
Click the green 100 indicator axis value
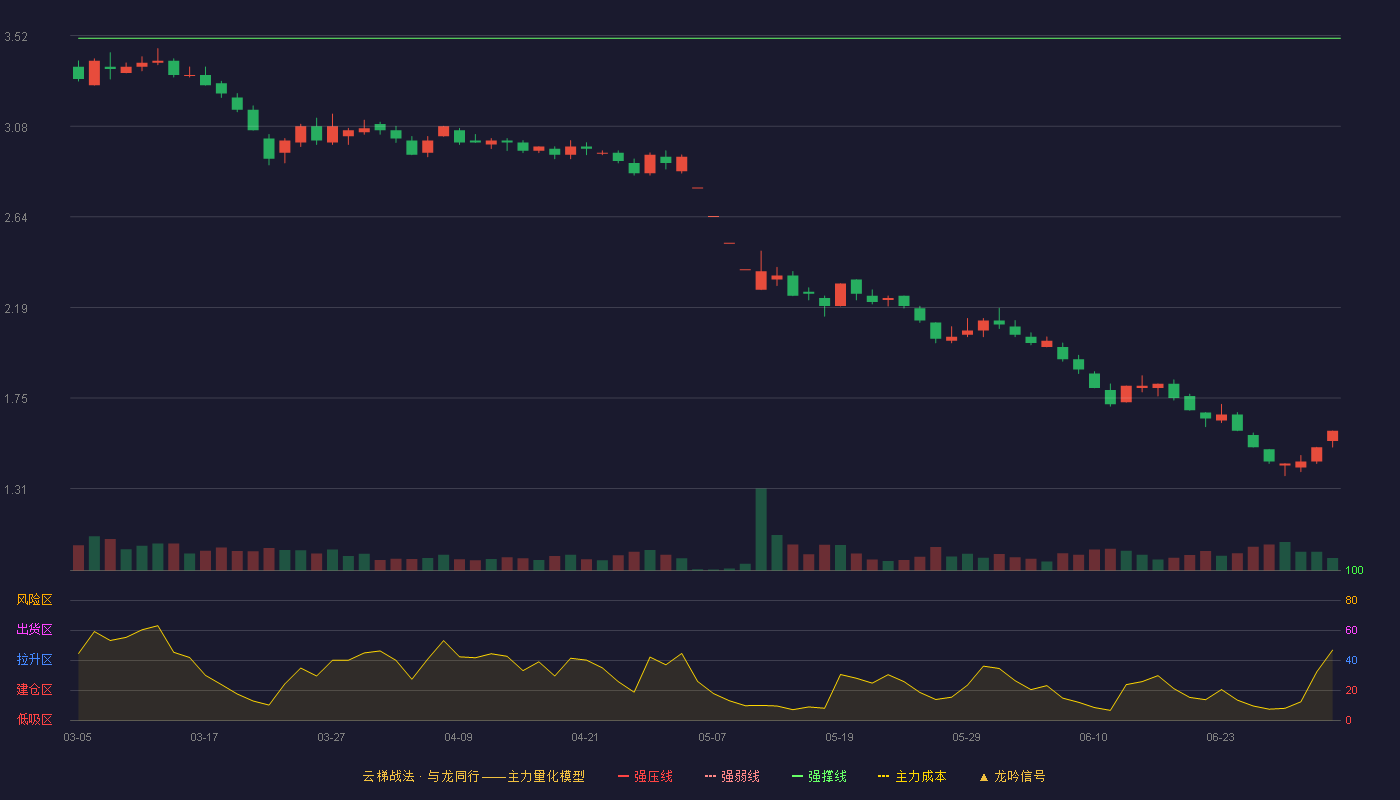click(1354, 571)
